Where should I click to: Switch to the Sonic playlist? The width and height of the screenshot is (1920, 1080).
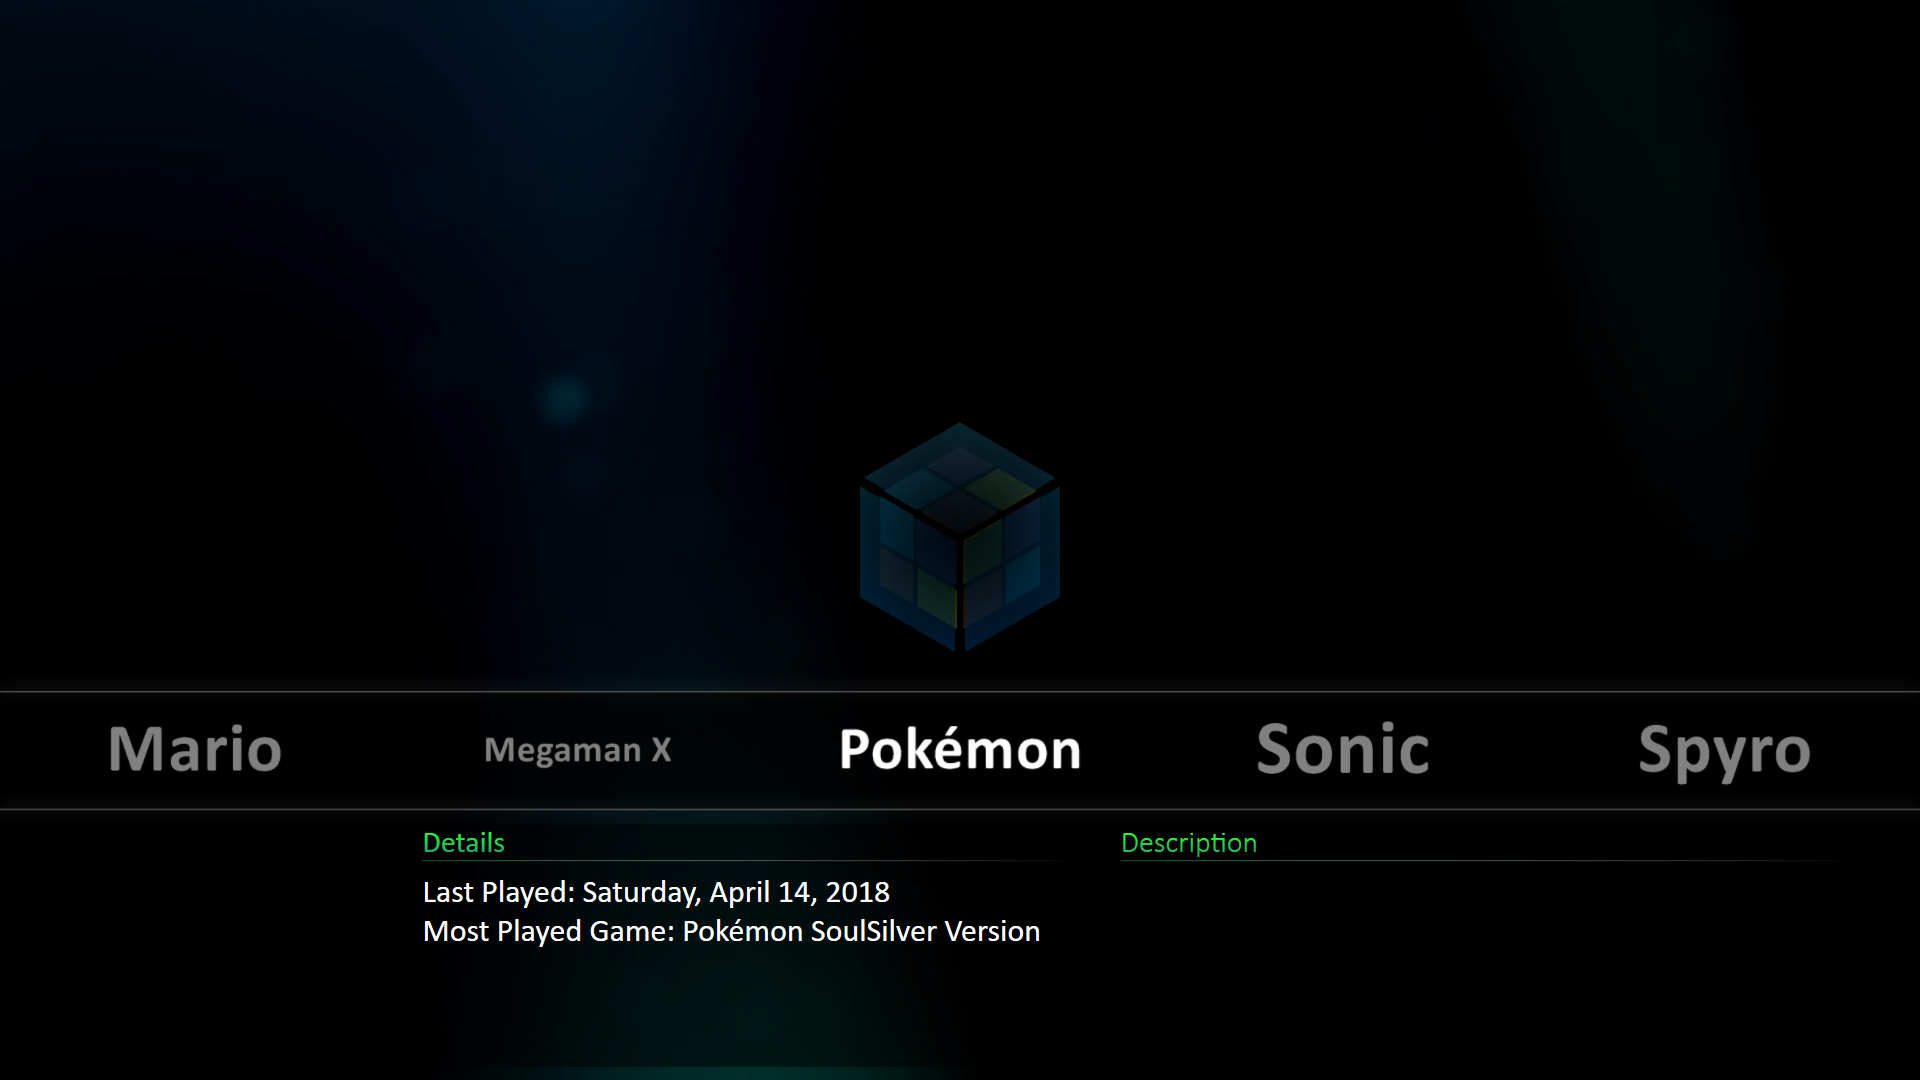(x=1343, y=749)
